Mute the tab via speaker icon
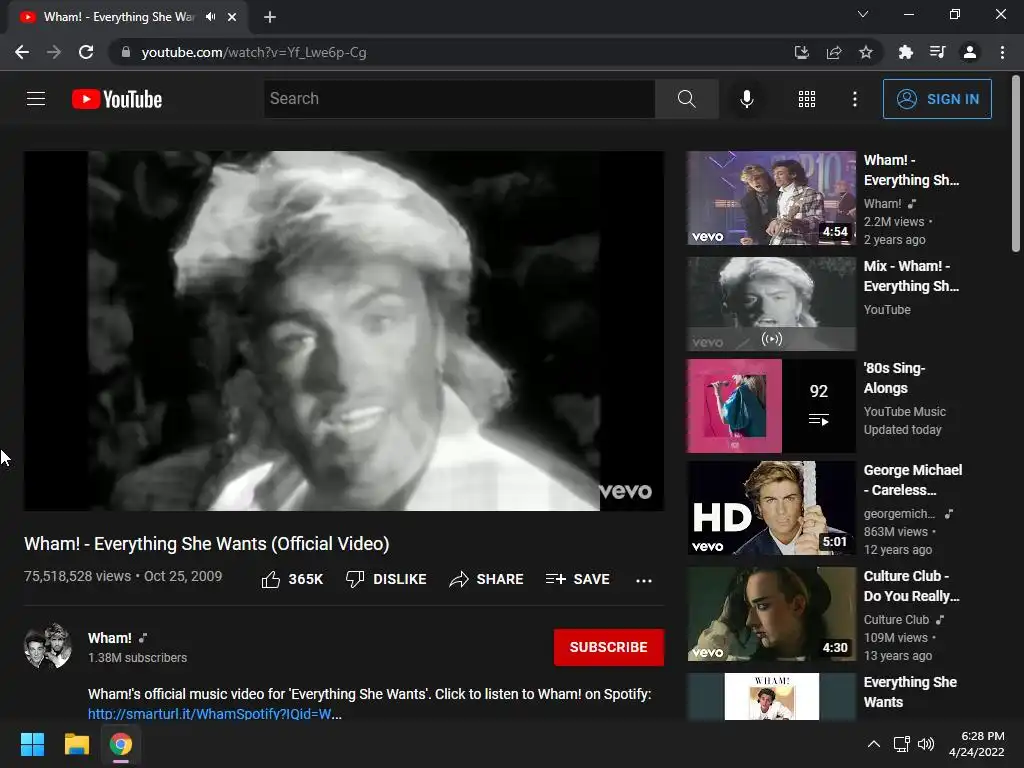Image resolution: width=1024 pixels, height=768 pixels. click(210, 17)
